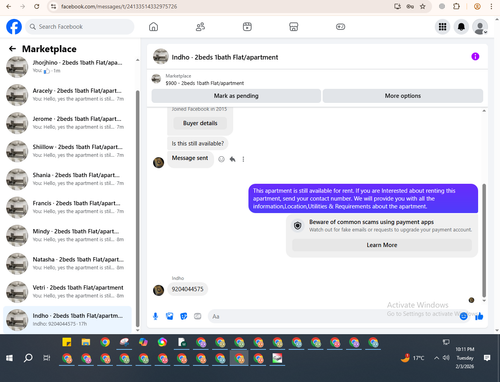500x382 pixels.
Task: Click Learn More about scams
Action: point(382,245)
